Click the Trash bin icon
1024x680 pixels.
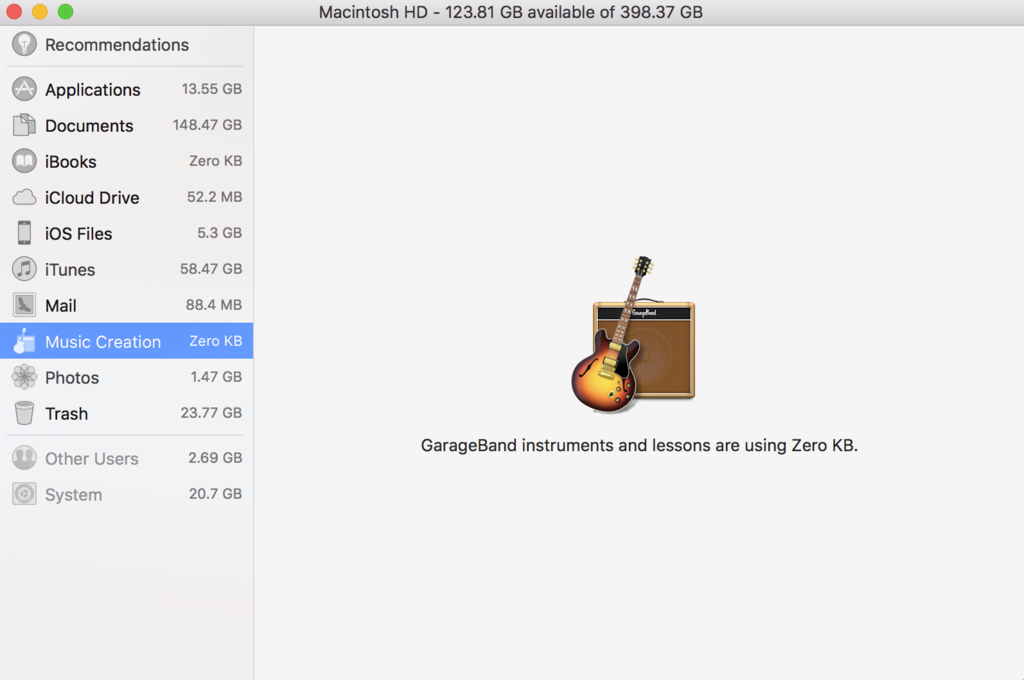click(24, 413)
